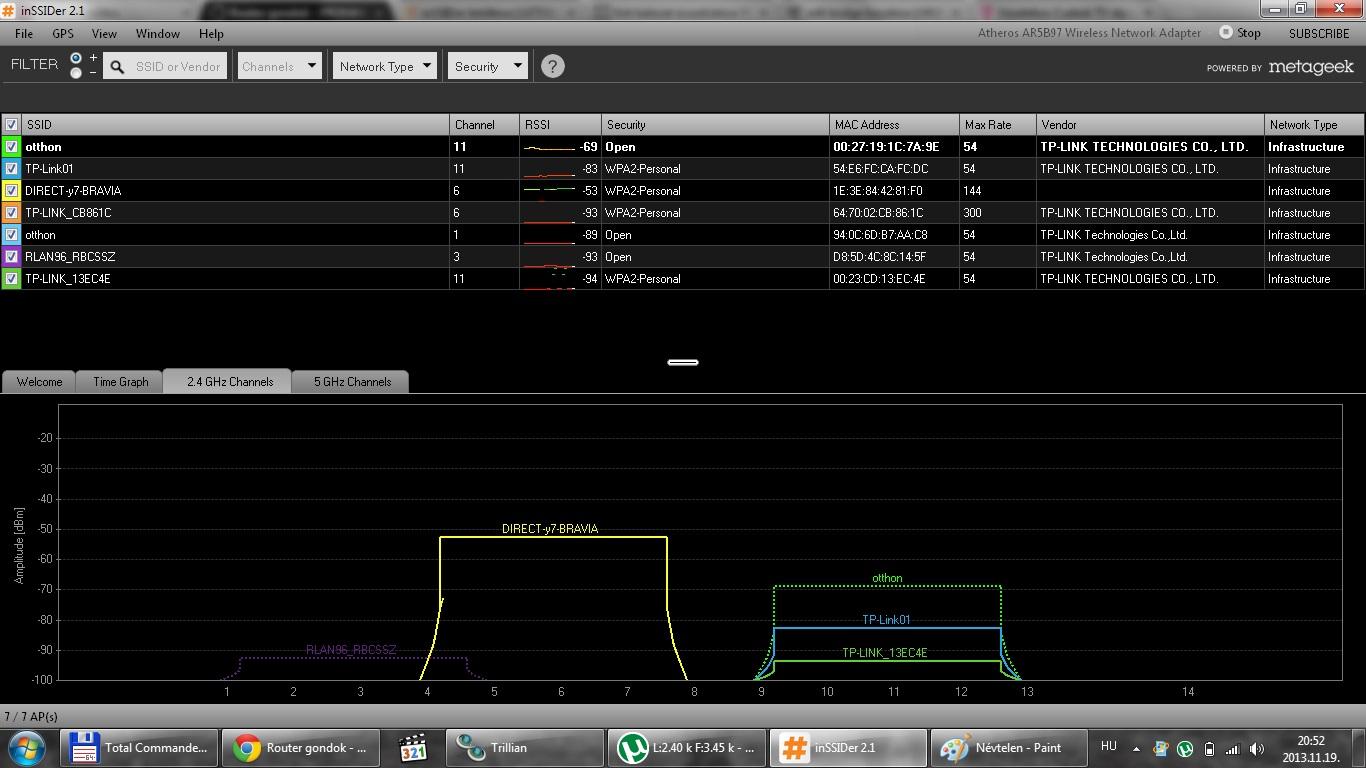Sort by the Security column header
1366x768 pixels.
click(715, 125)
